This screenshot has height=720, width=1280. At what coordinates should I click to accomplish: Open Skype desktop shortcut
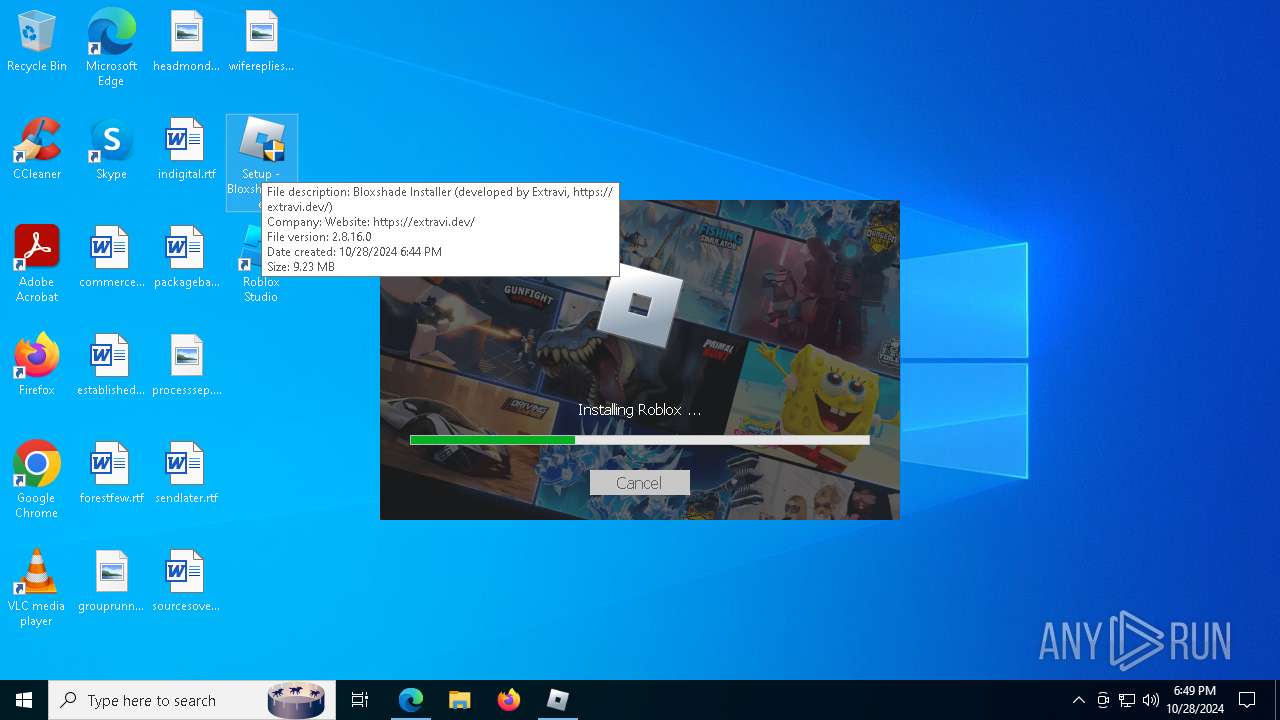click(111, 149)
